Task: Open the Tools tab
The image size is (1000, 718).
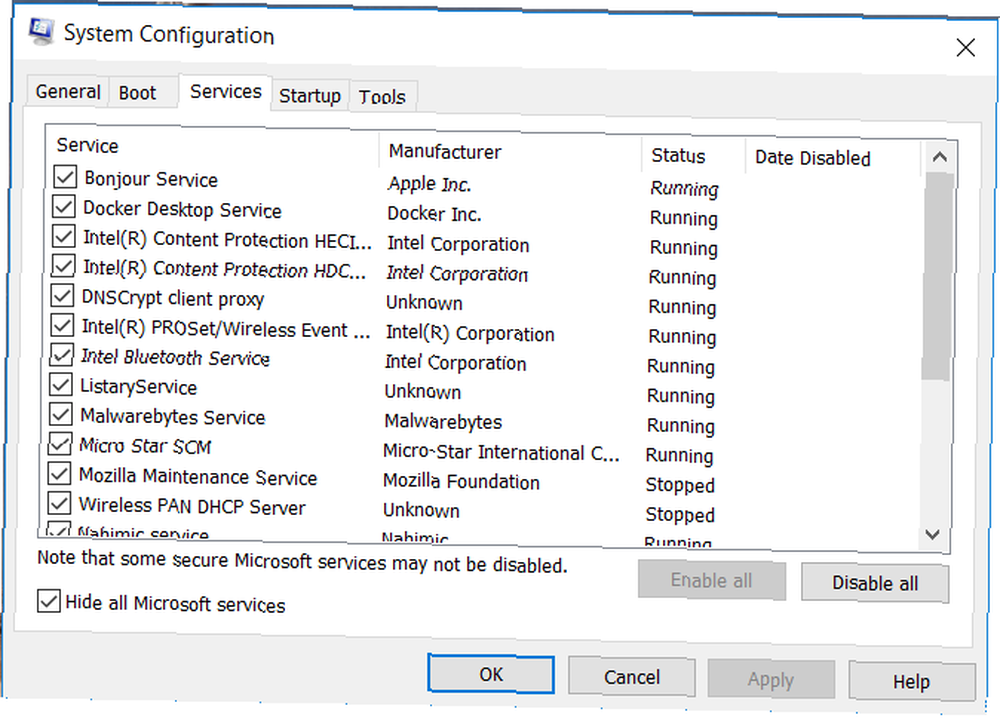Action: [382, 97]
